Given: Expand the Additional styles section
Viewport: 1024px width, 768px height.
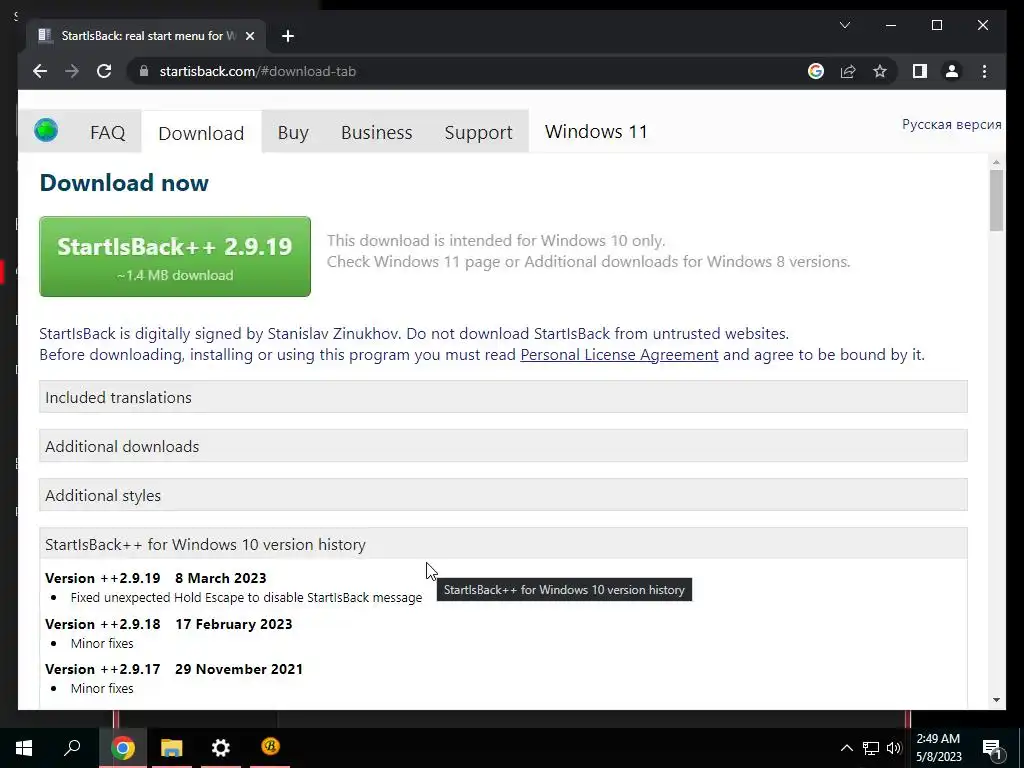Looking at the screenshot, I should pyautogui.click(x=504, y=495).
